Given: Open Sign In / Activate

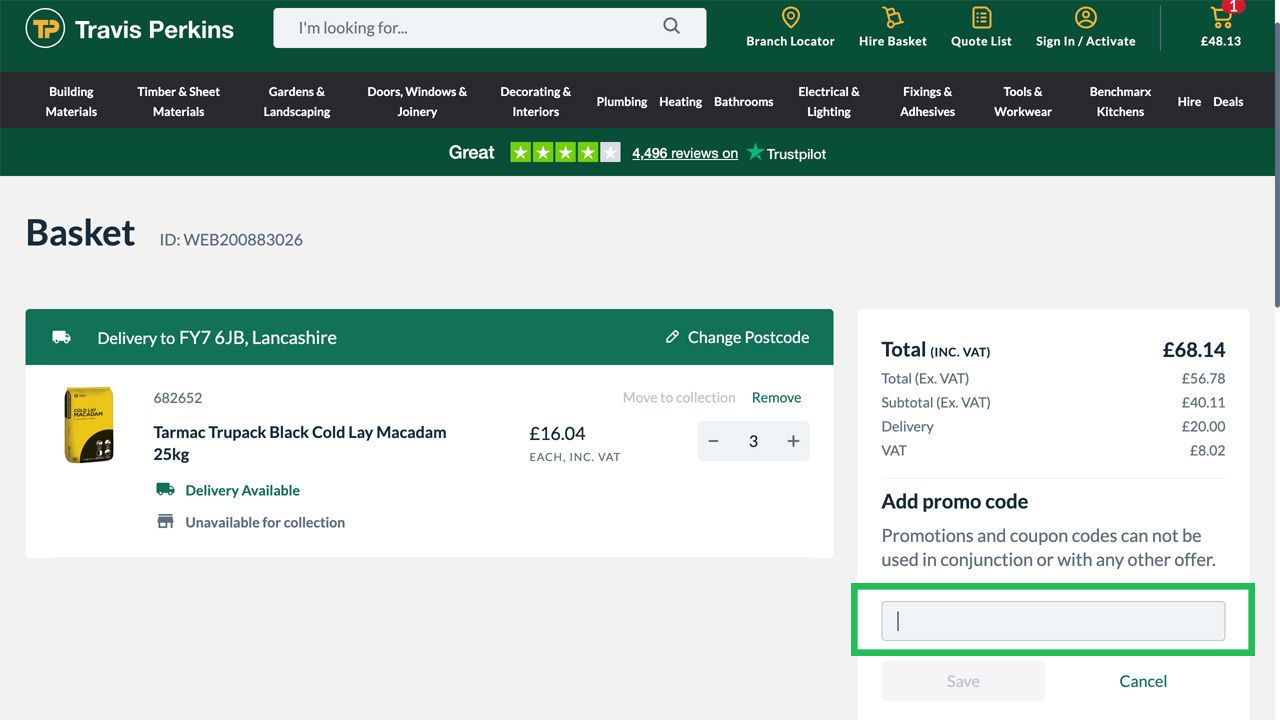Looking at the screenshot, I should coord(1085,27).
